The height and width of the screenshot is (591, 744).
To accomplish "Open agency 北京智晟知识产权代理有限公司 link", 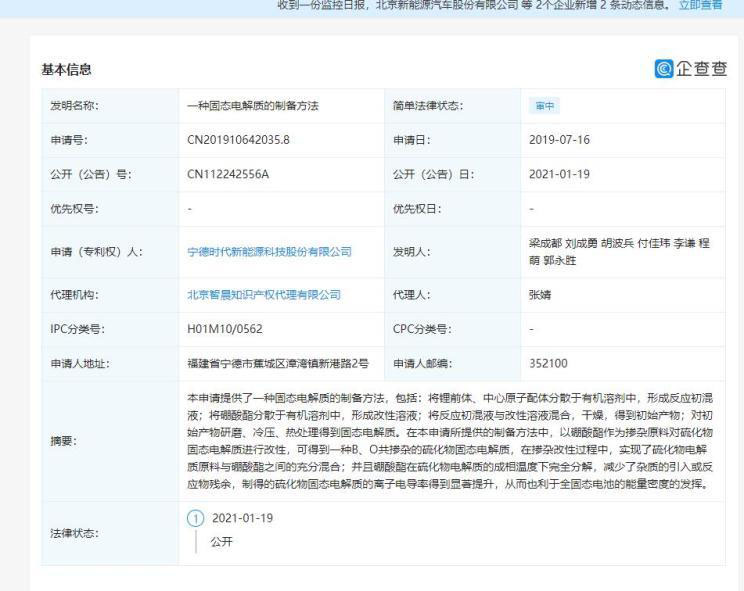I will coord(264,295).
